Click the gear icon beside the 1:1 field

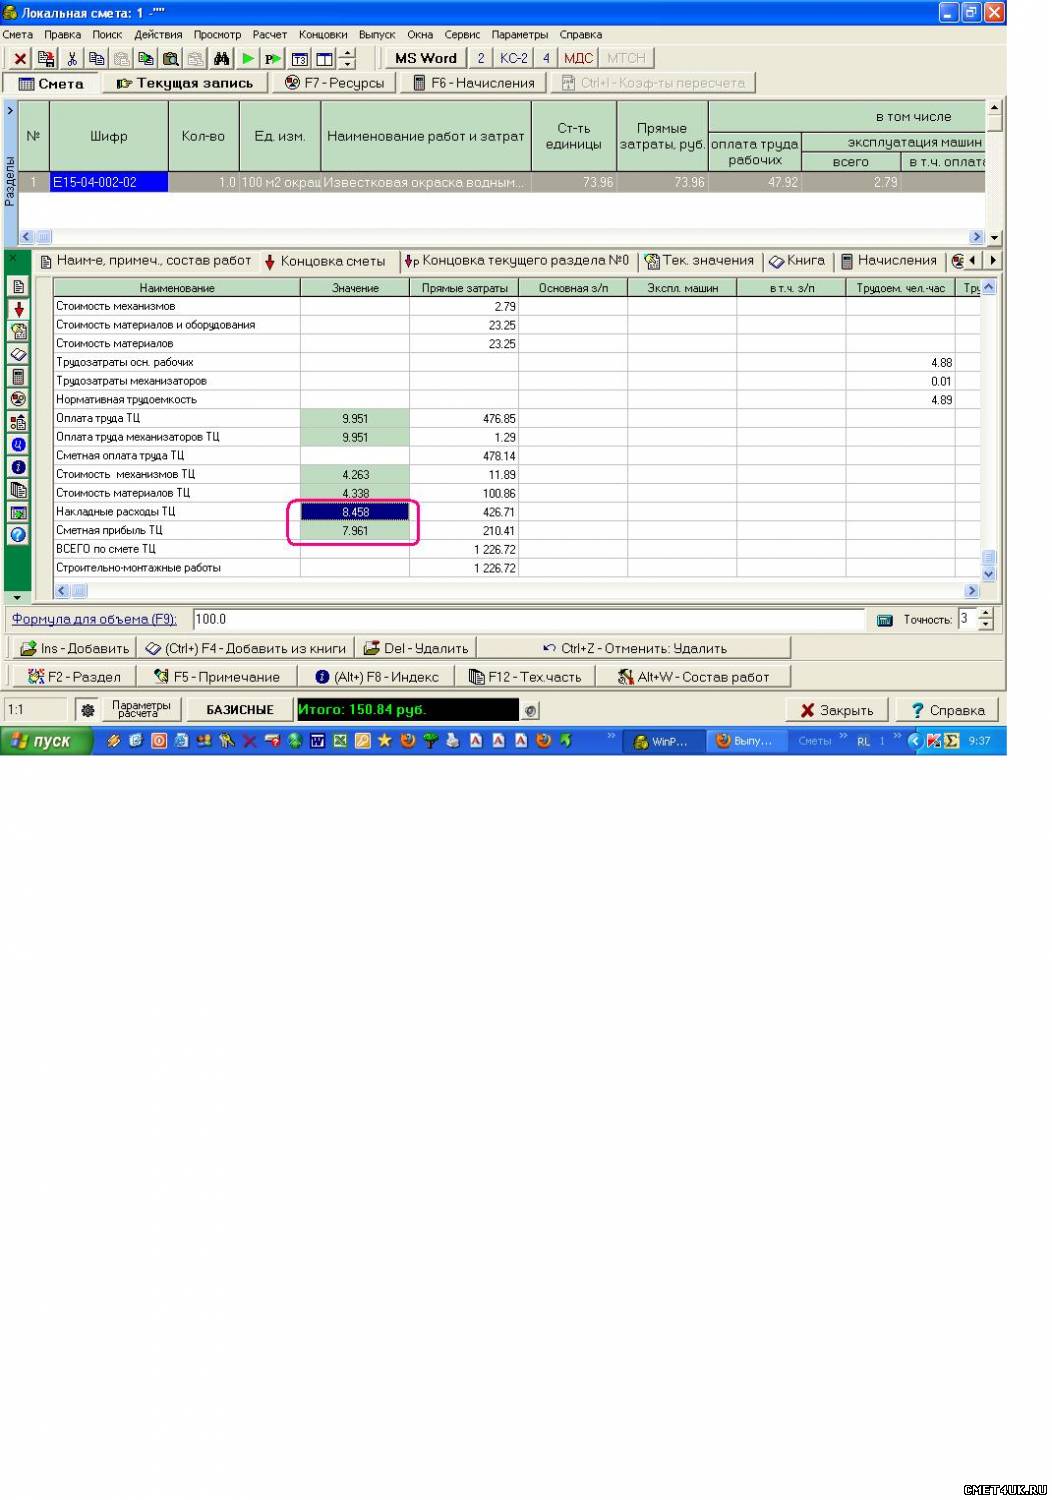point(88,710)
